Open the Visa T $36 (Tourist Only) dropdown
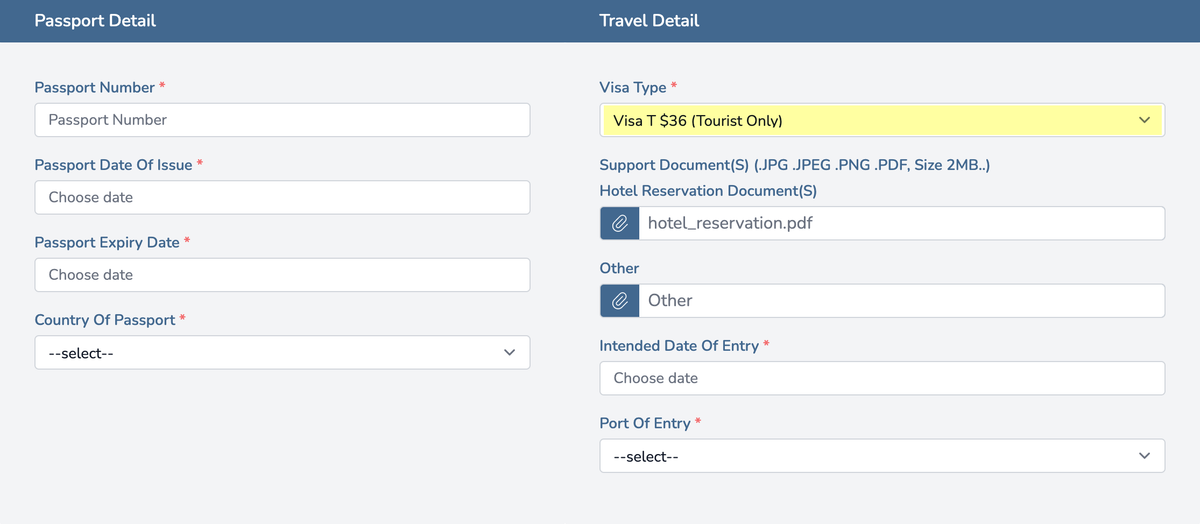The width and height of the screenshot is (1200, 524). (882, 120)
